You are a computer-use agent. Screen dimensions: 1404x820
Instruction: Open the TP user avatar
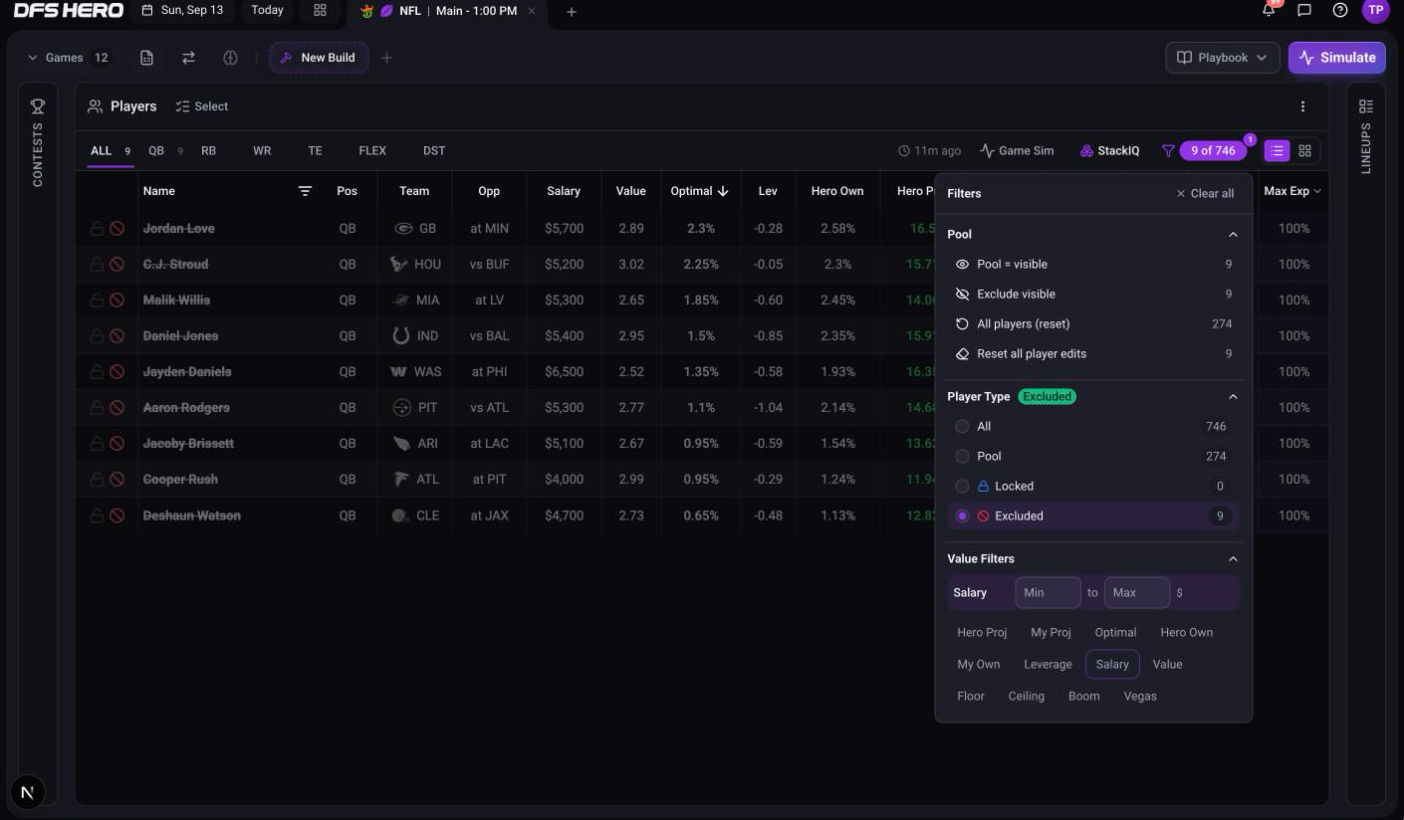1376,10
